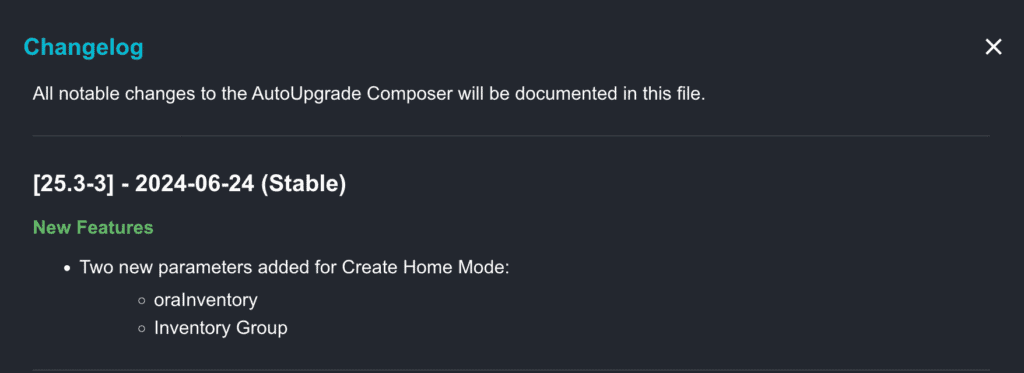Select the Inventory Group list entry

pyautogui.click(x=221, y=328)
